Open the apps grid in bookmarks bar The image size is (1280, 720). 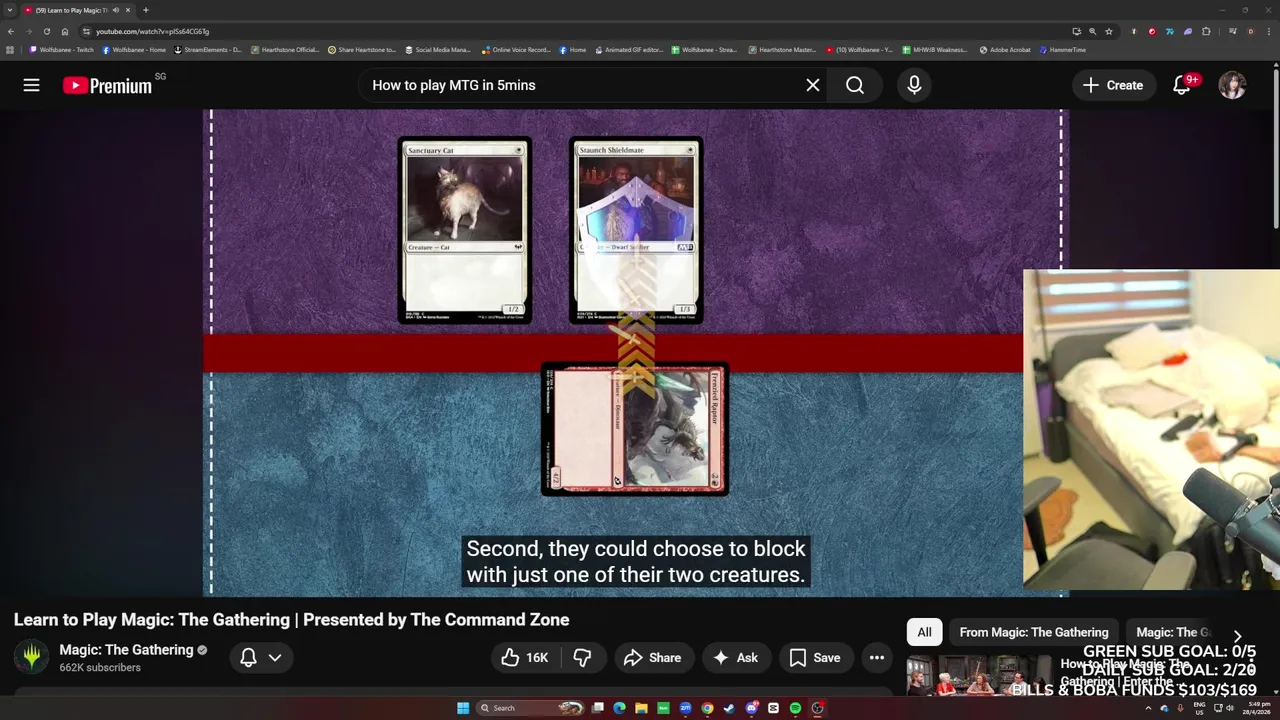pos(10,49)
